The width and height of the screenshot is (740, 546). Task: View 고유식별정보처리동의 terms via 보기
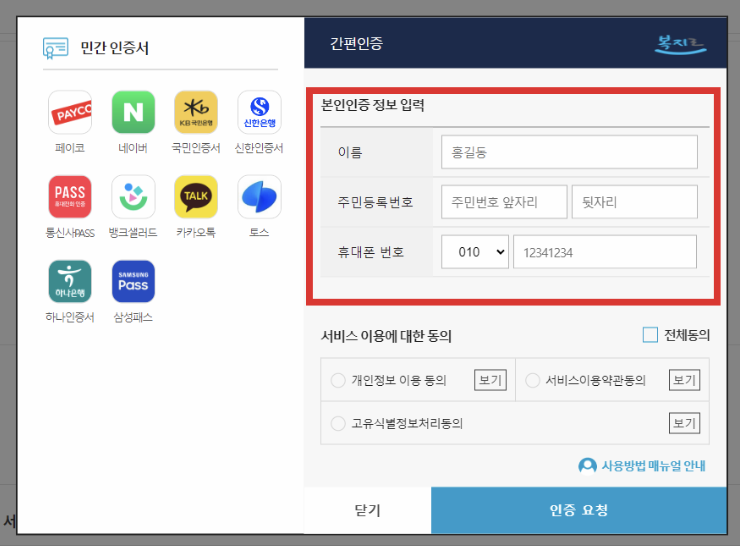point(684,423)
